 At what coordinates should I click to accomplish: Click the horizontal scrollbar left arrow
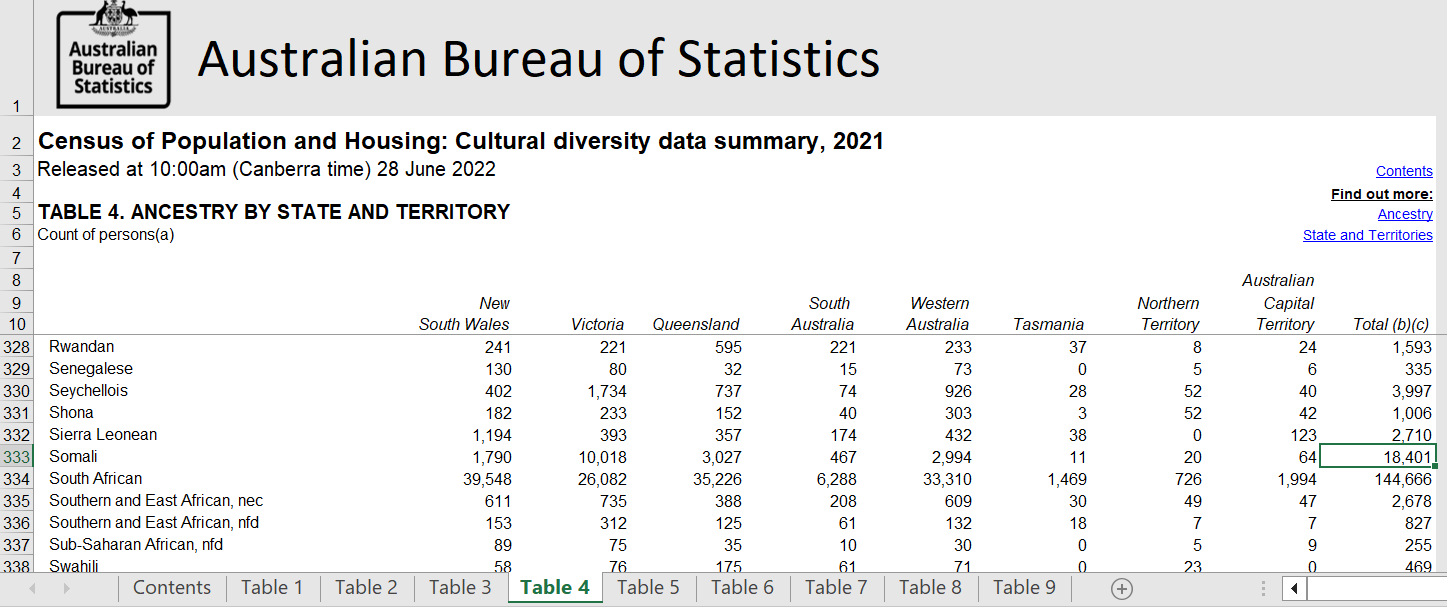[1294, 589]
